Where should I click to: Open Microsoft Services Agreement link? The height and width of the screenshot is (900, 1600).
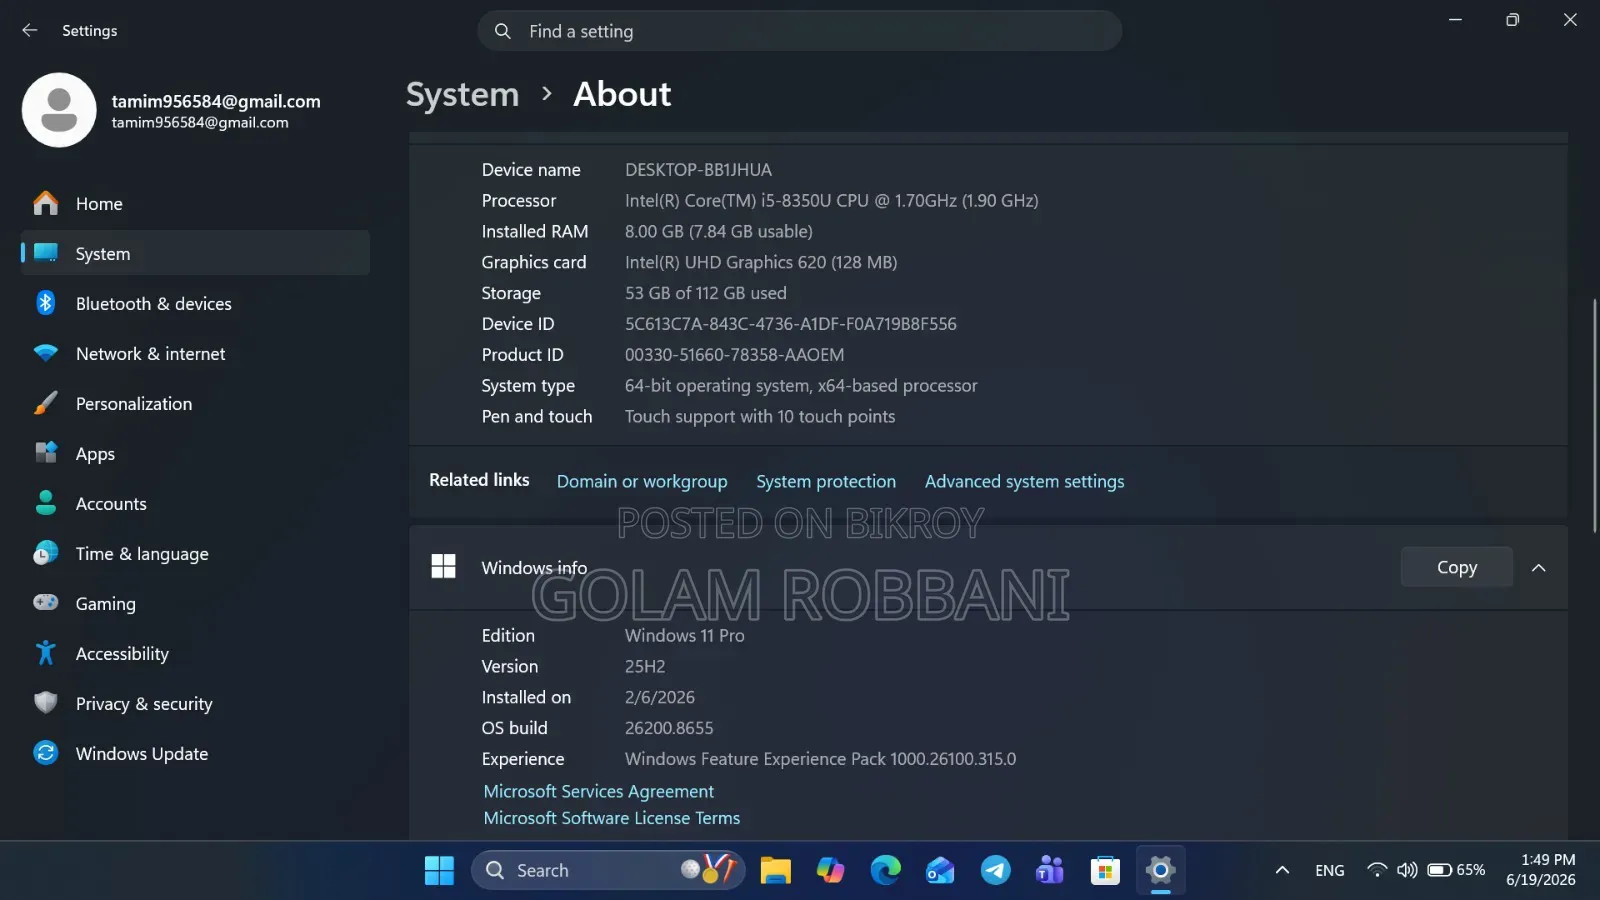598,791
